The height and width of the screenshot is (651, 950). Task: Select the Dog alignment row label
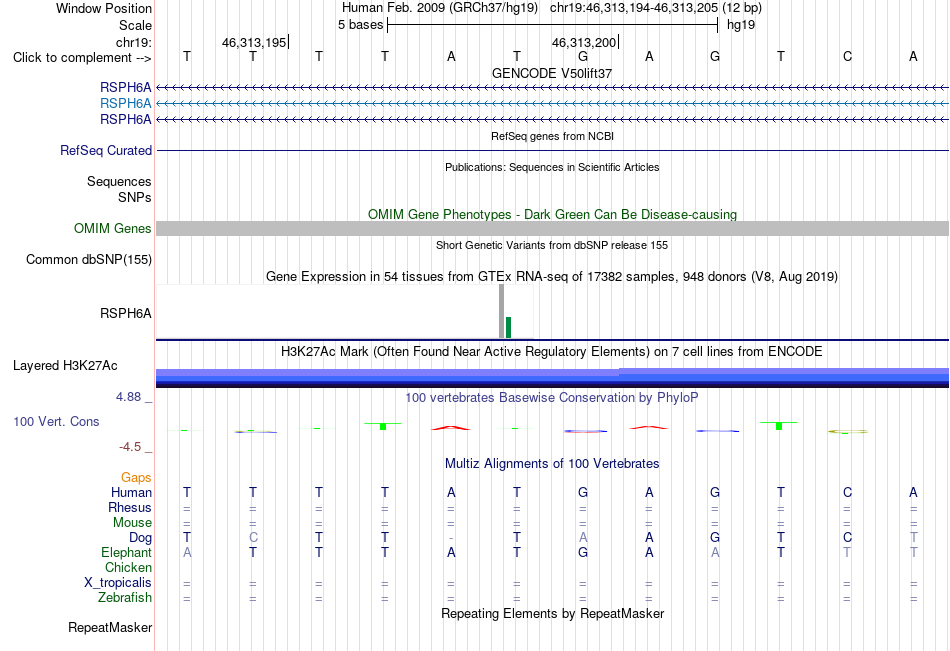click(x=140, y=538)
